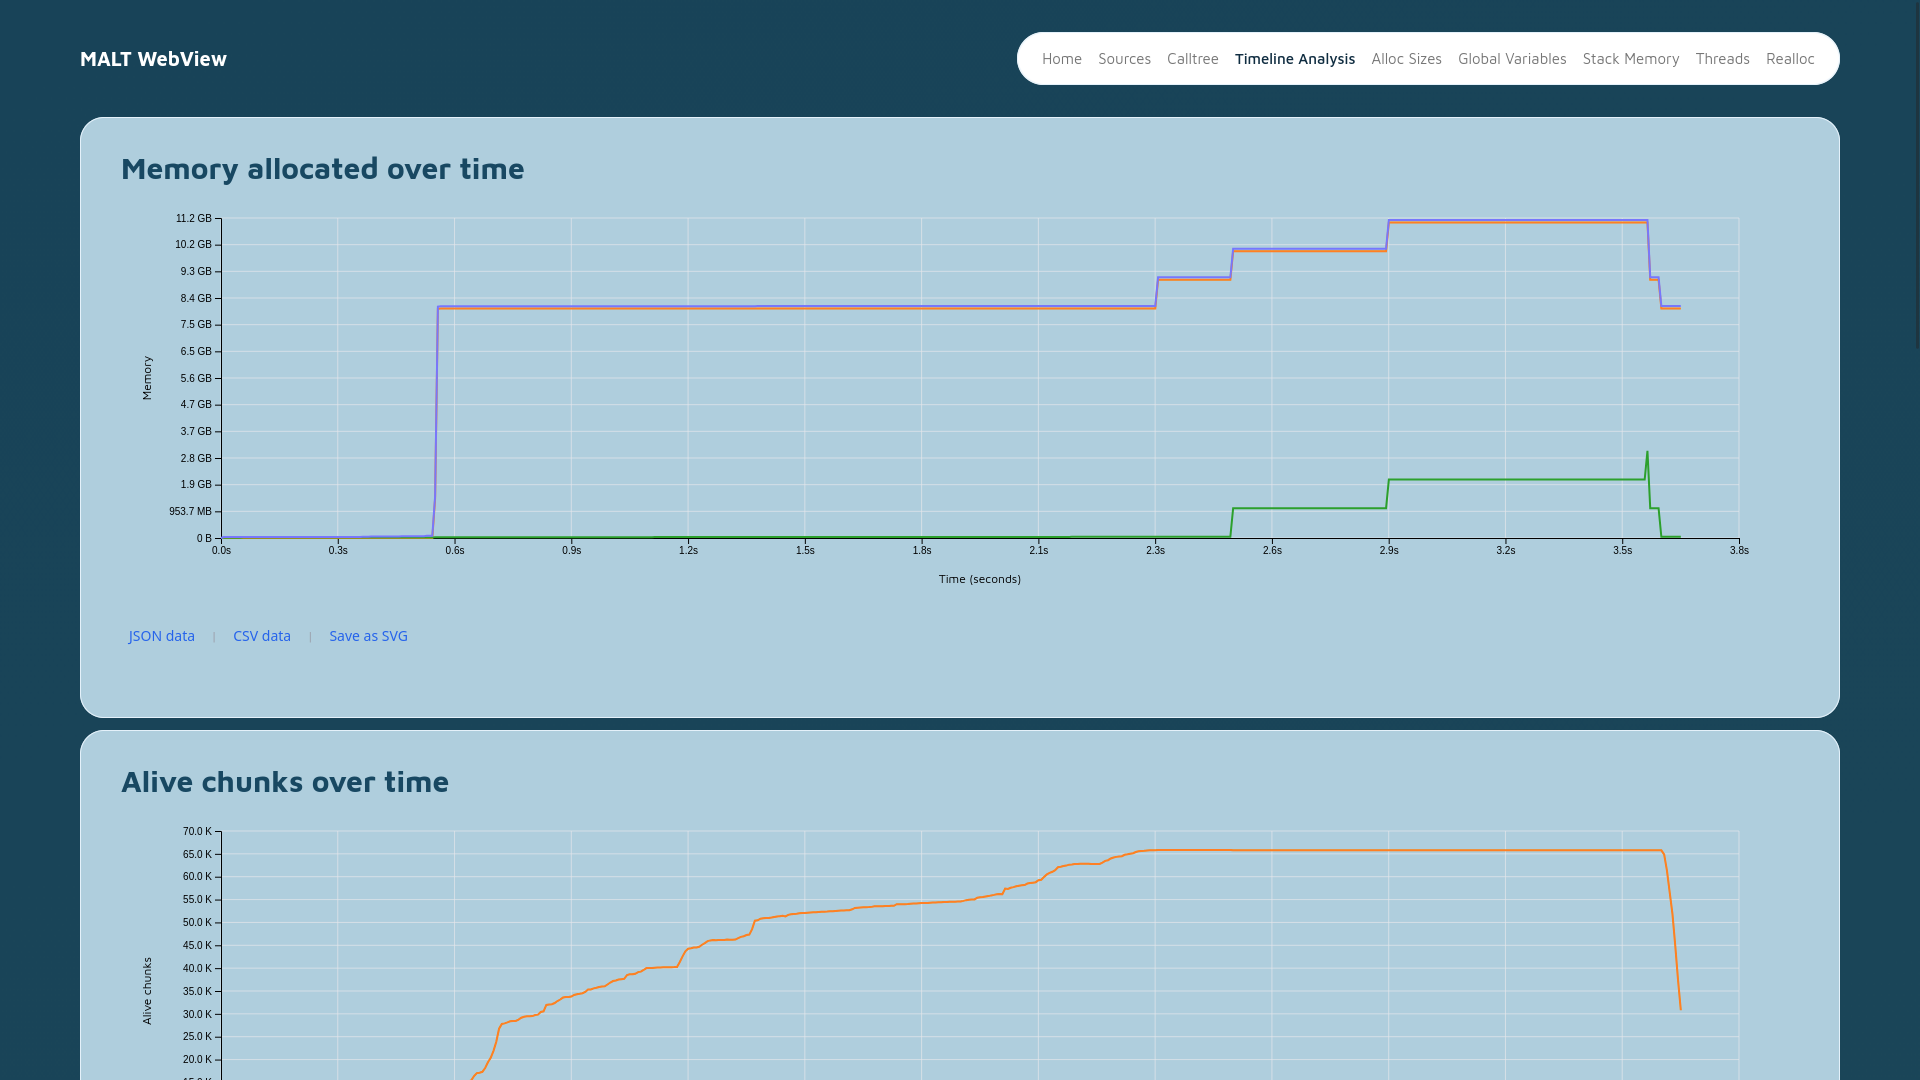Open the Threads page
The height and width of the screenshot is (1080, 1920).
point(1722,59)
